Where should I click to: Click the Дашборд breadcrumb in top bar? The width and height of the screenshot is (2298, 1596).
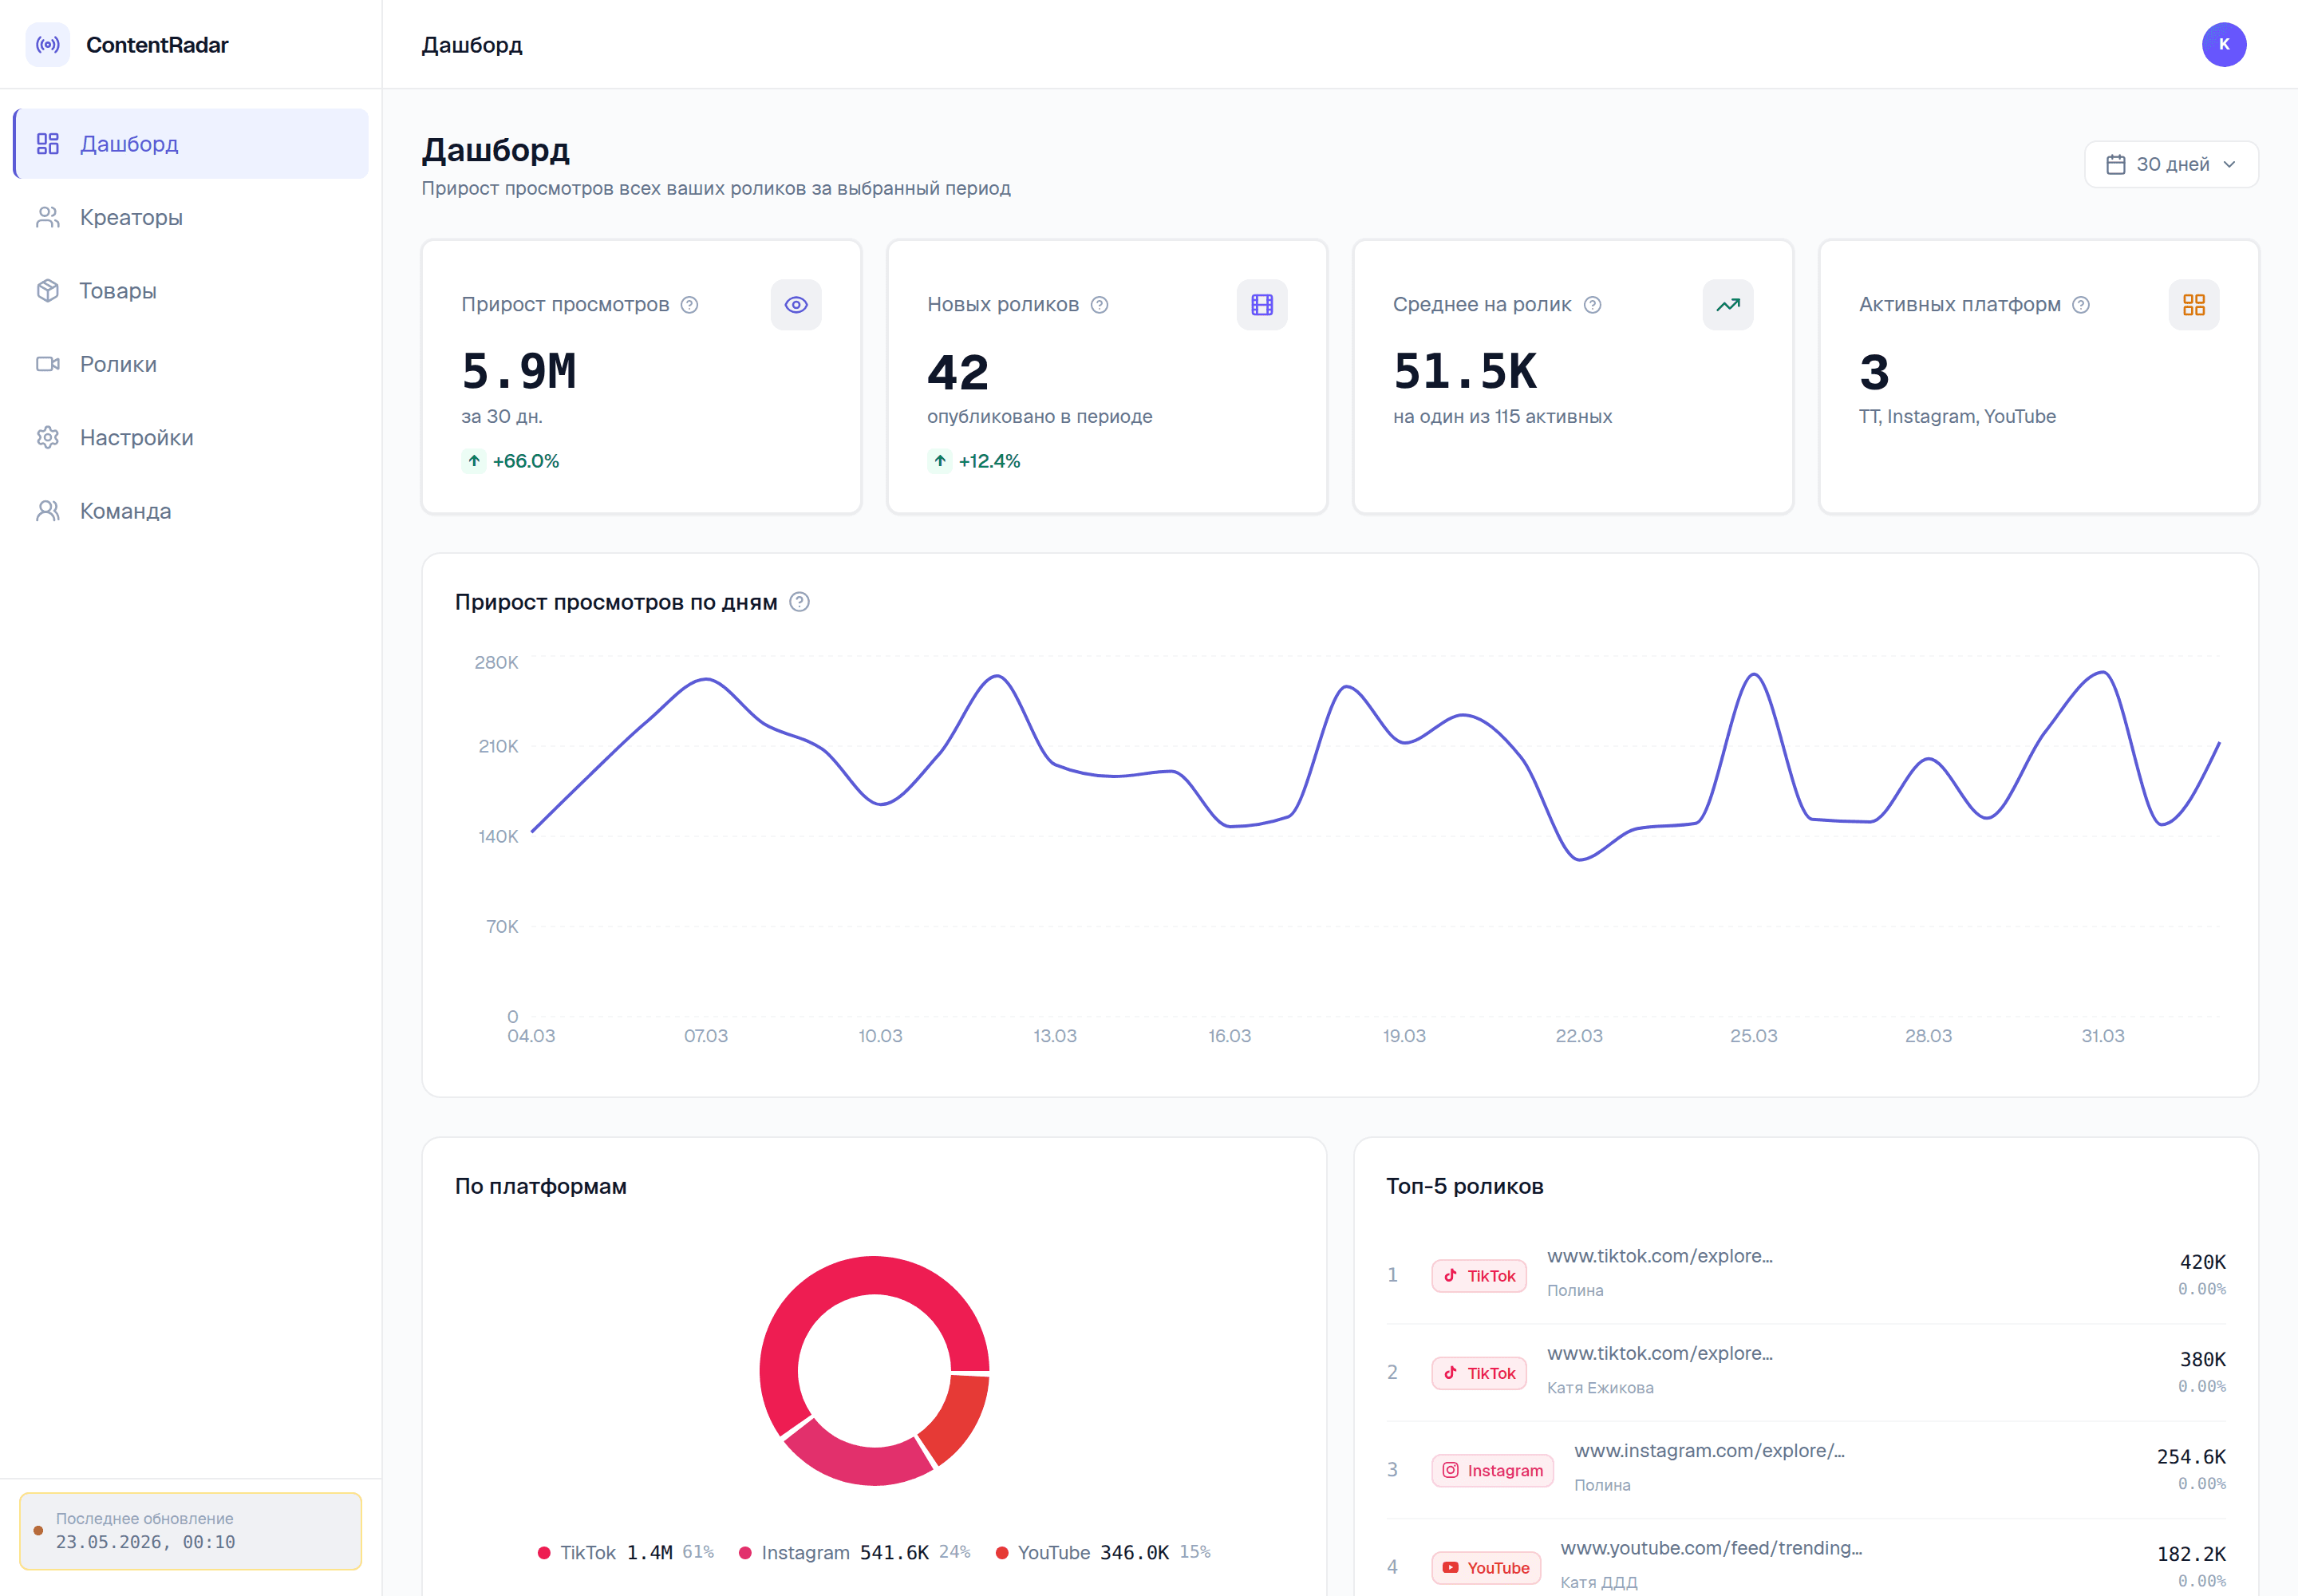(472, 45)
